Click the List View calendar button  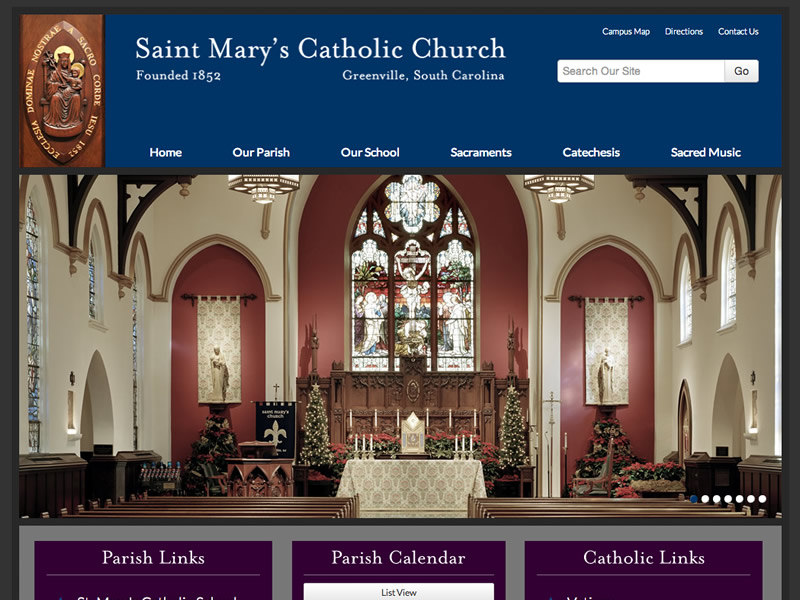tap(398, 592)
